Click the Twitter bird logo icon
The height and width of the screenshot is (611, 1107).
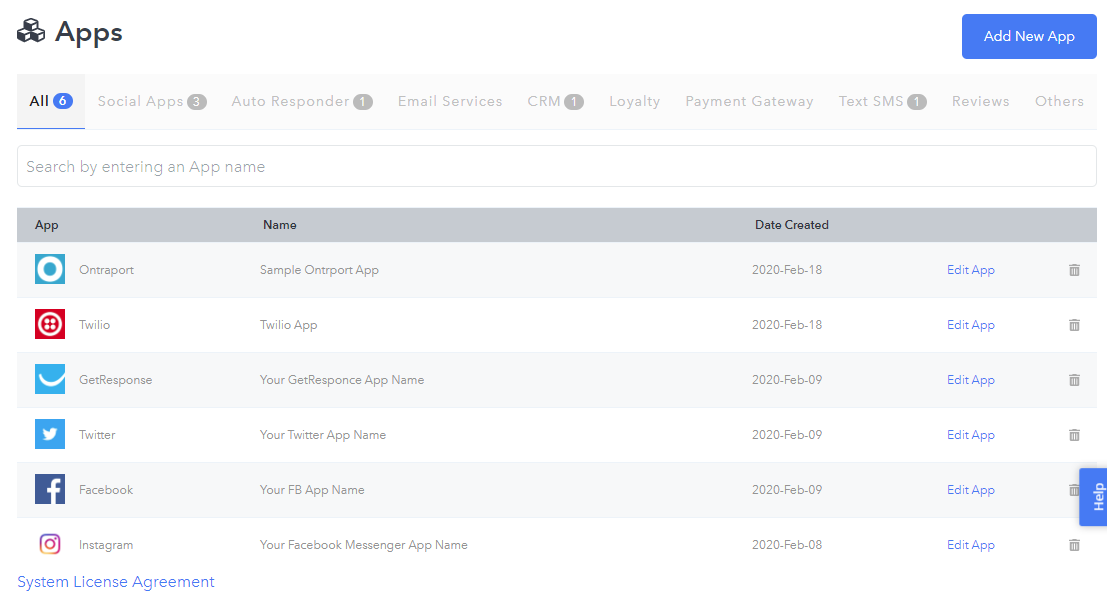pyautogui.click(x=50, y=434)
